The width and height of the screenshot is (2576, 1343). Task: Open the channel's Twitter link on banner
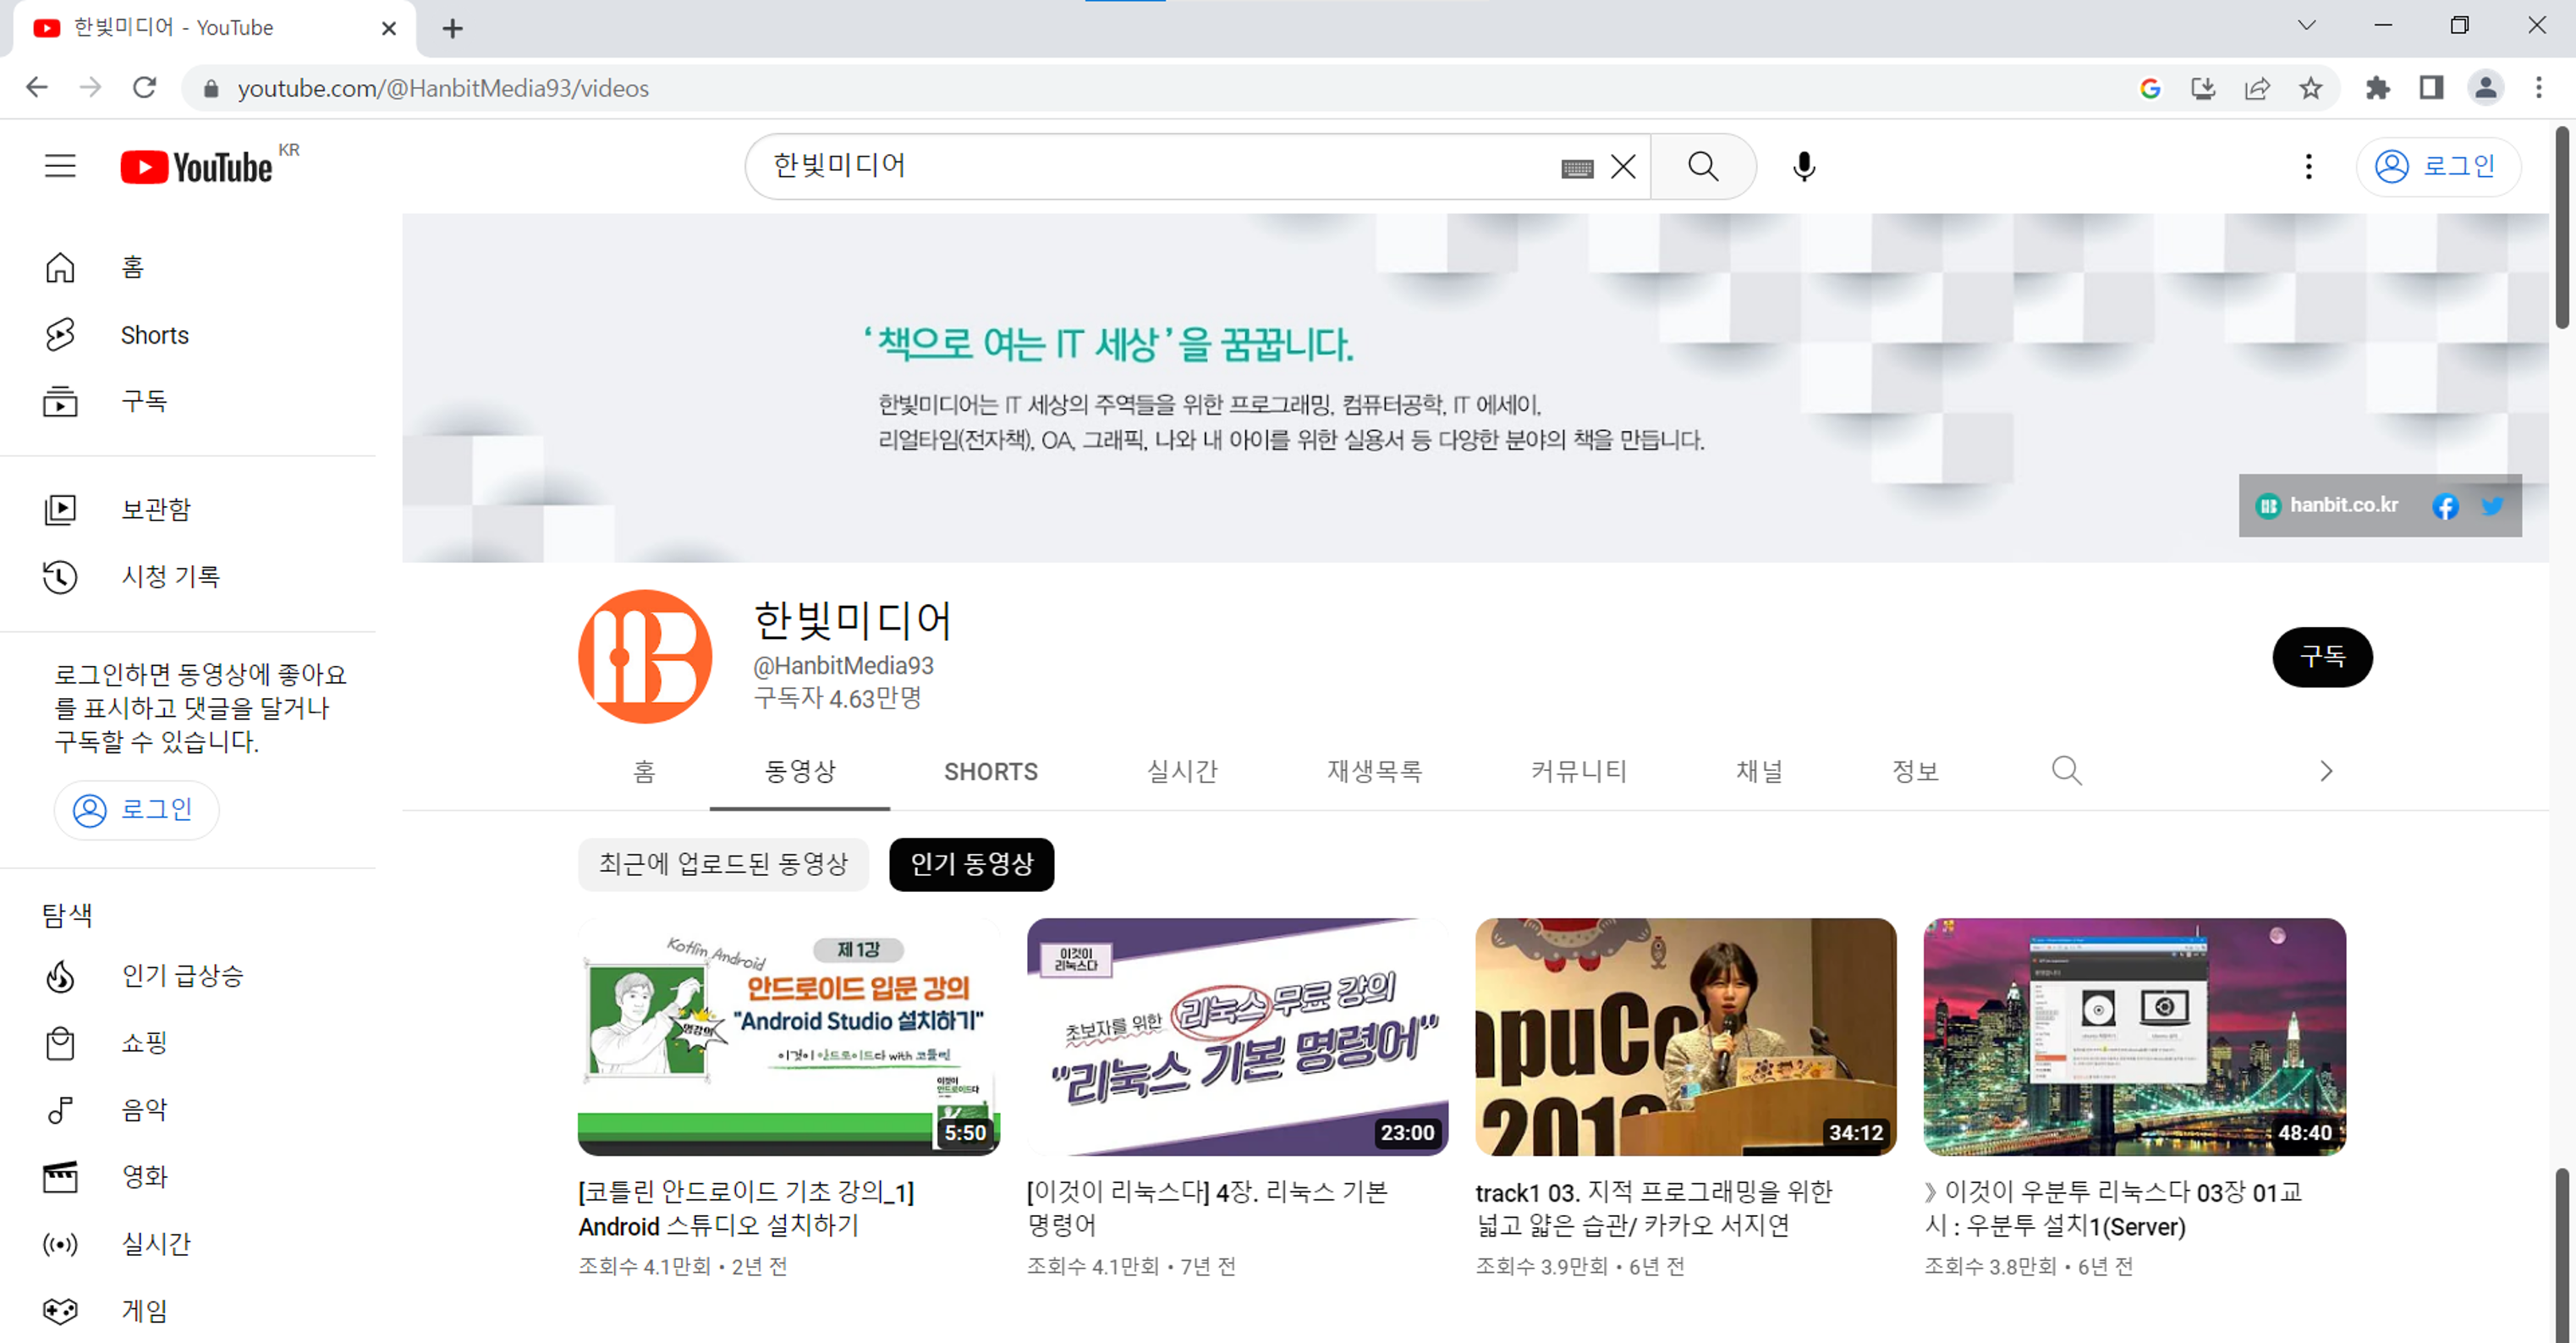coord(2493,506)
